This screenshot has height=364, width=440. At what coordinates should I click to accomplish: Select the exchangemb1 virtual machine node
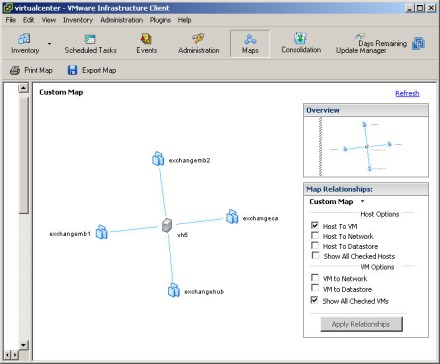coord(102,232)
